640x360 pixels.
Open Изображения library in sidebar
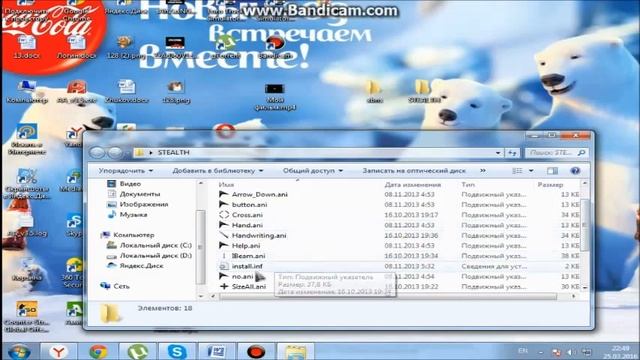(144, 204)
